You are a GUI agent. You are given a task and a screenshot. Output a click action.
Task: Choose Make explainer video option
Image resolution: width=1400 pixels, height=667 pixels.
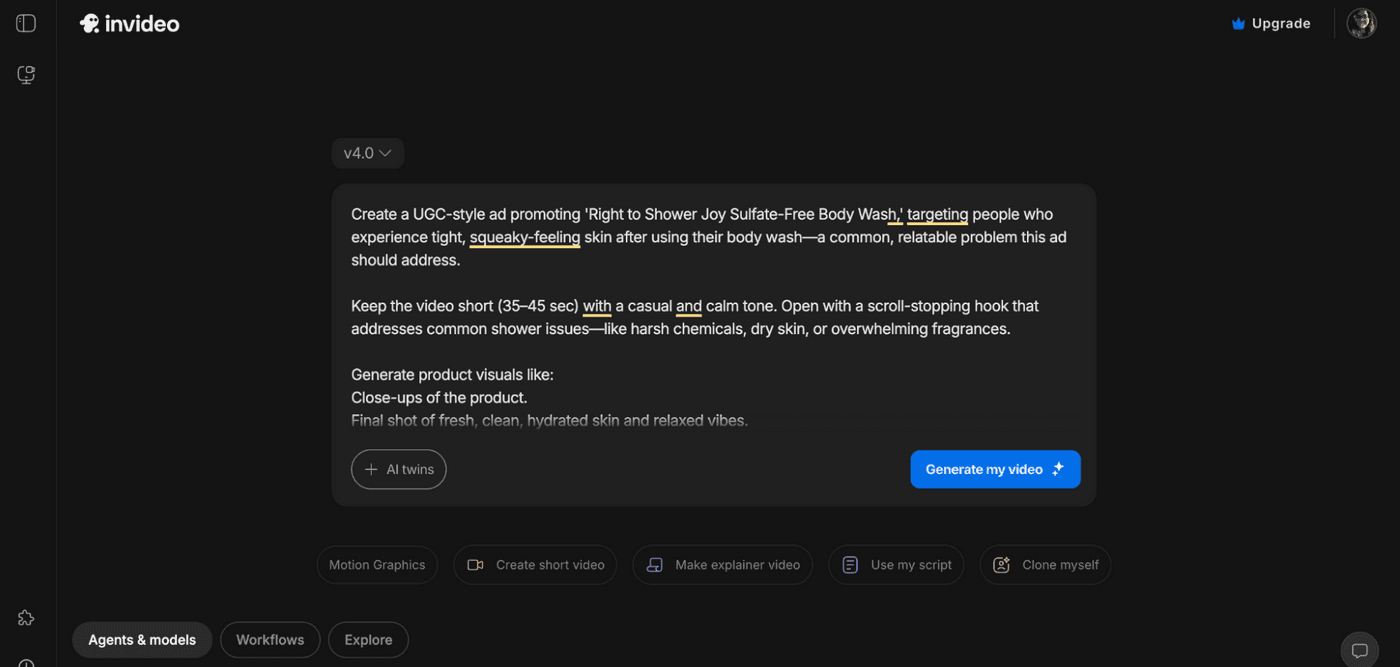coord(722,565)
